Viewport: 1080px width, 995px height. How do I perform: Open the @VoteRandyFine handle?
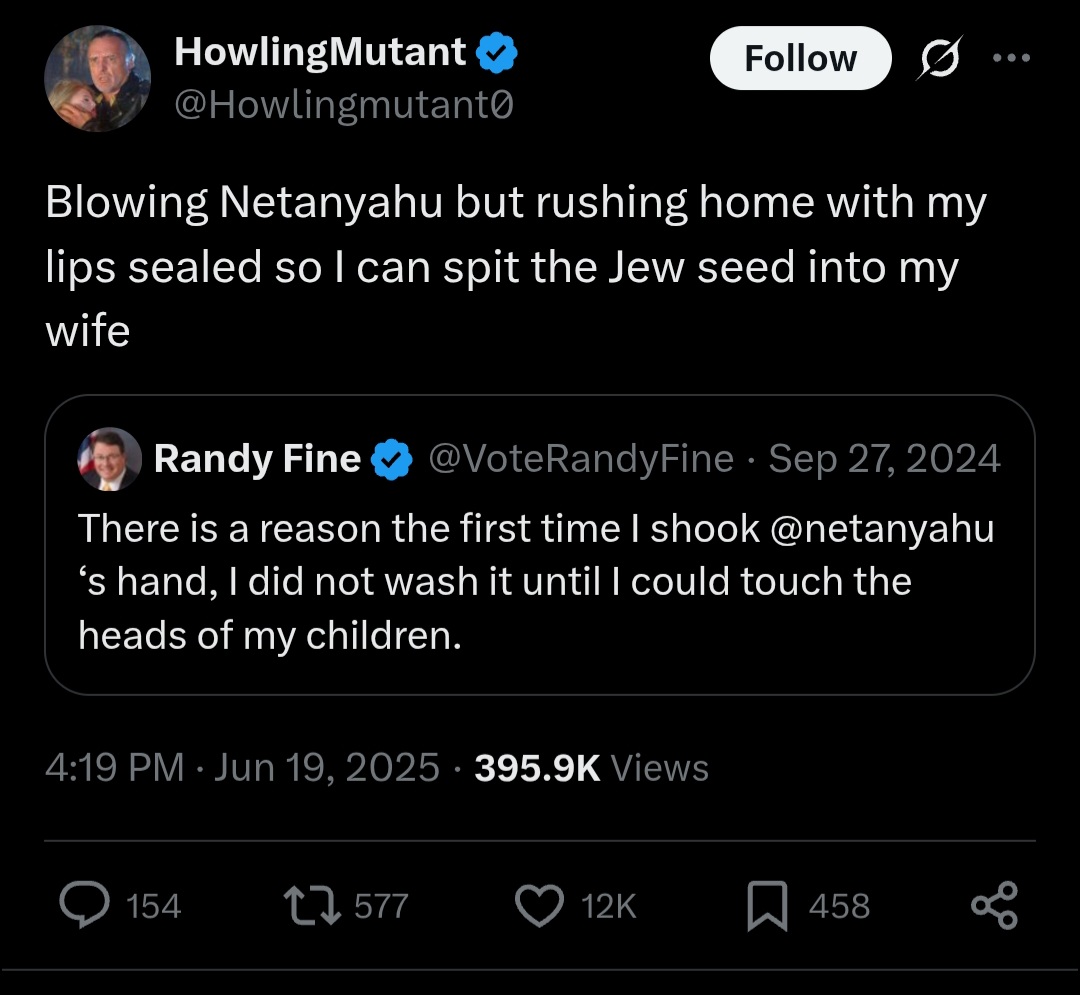(581, 459)
